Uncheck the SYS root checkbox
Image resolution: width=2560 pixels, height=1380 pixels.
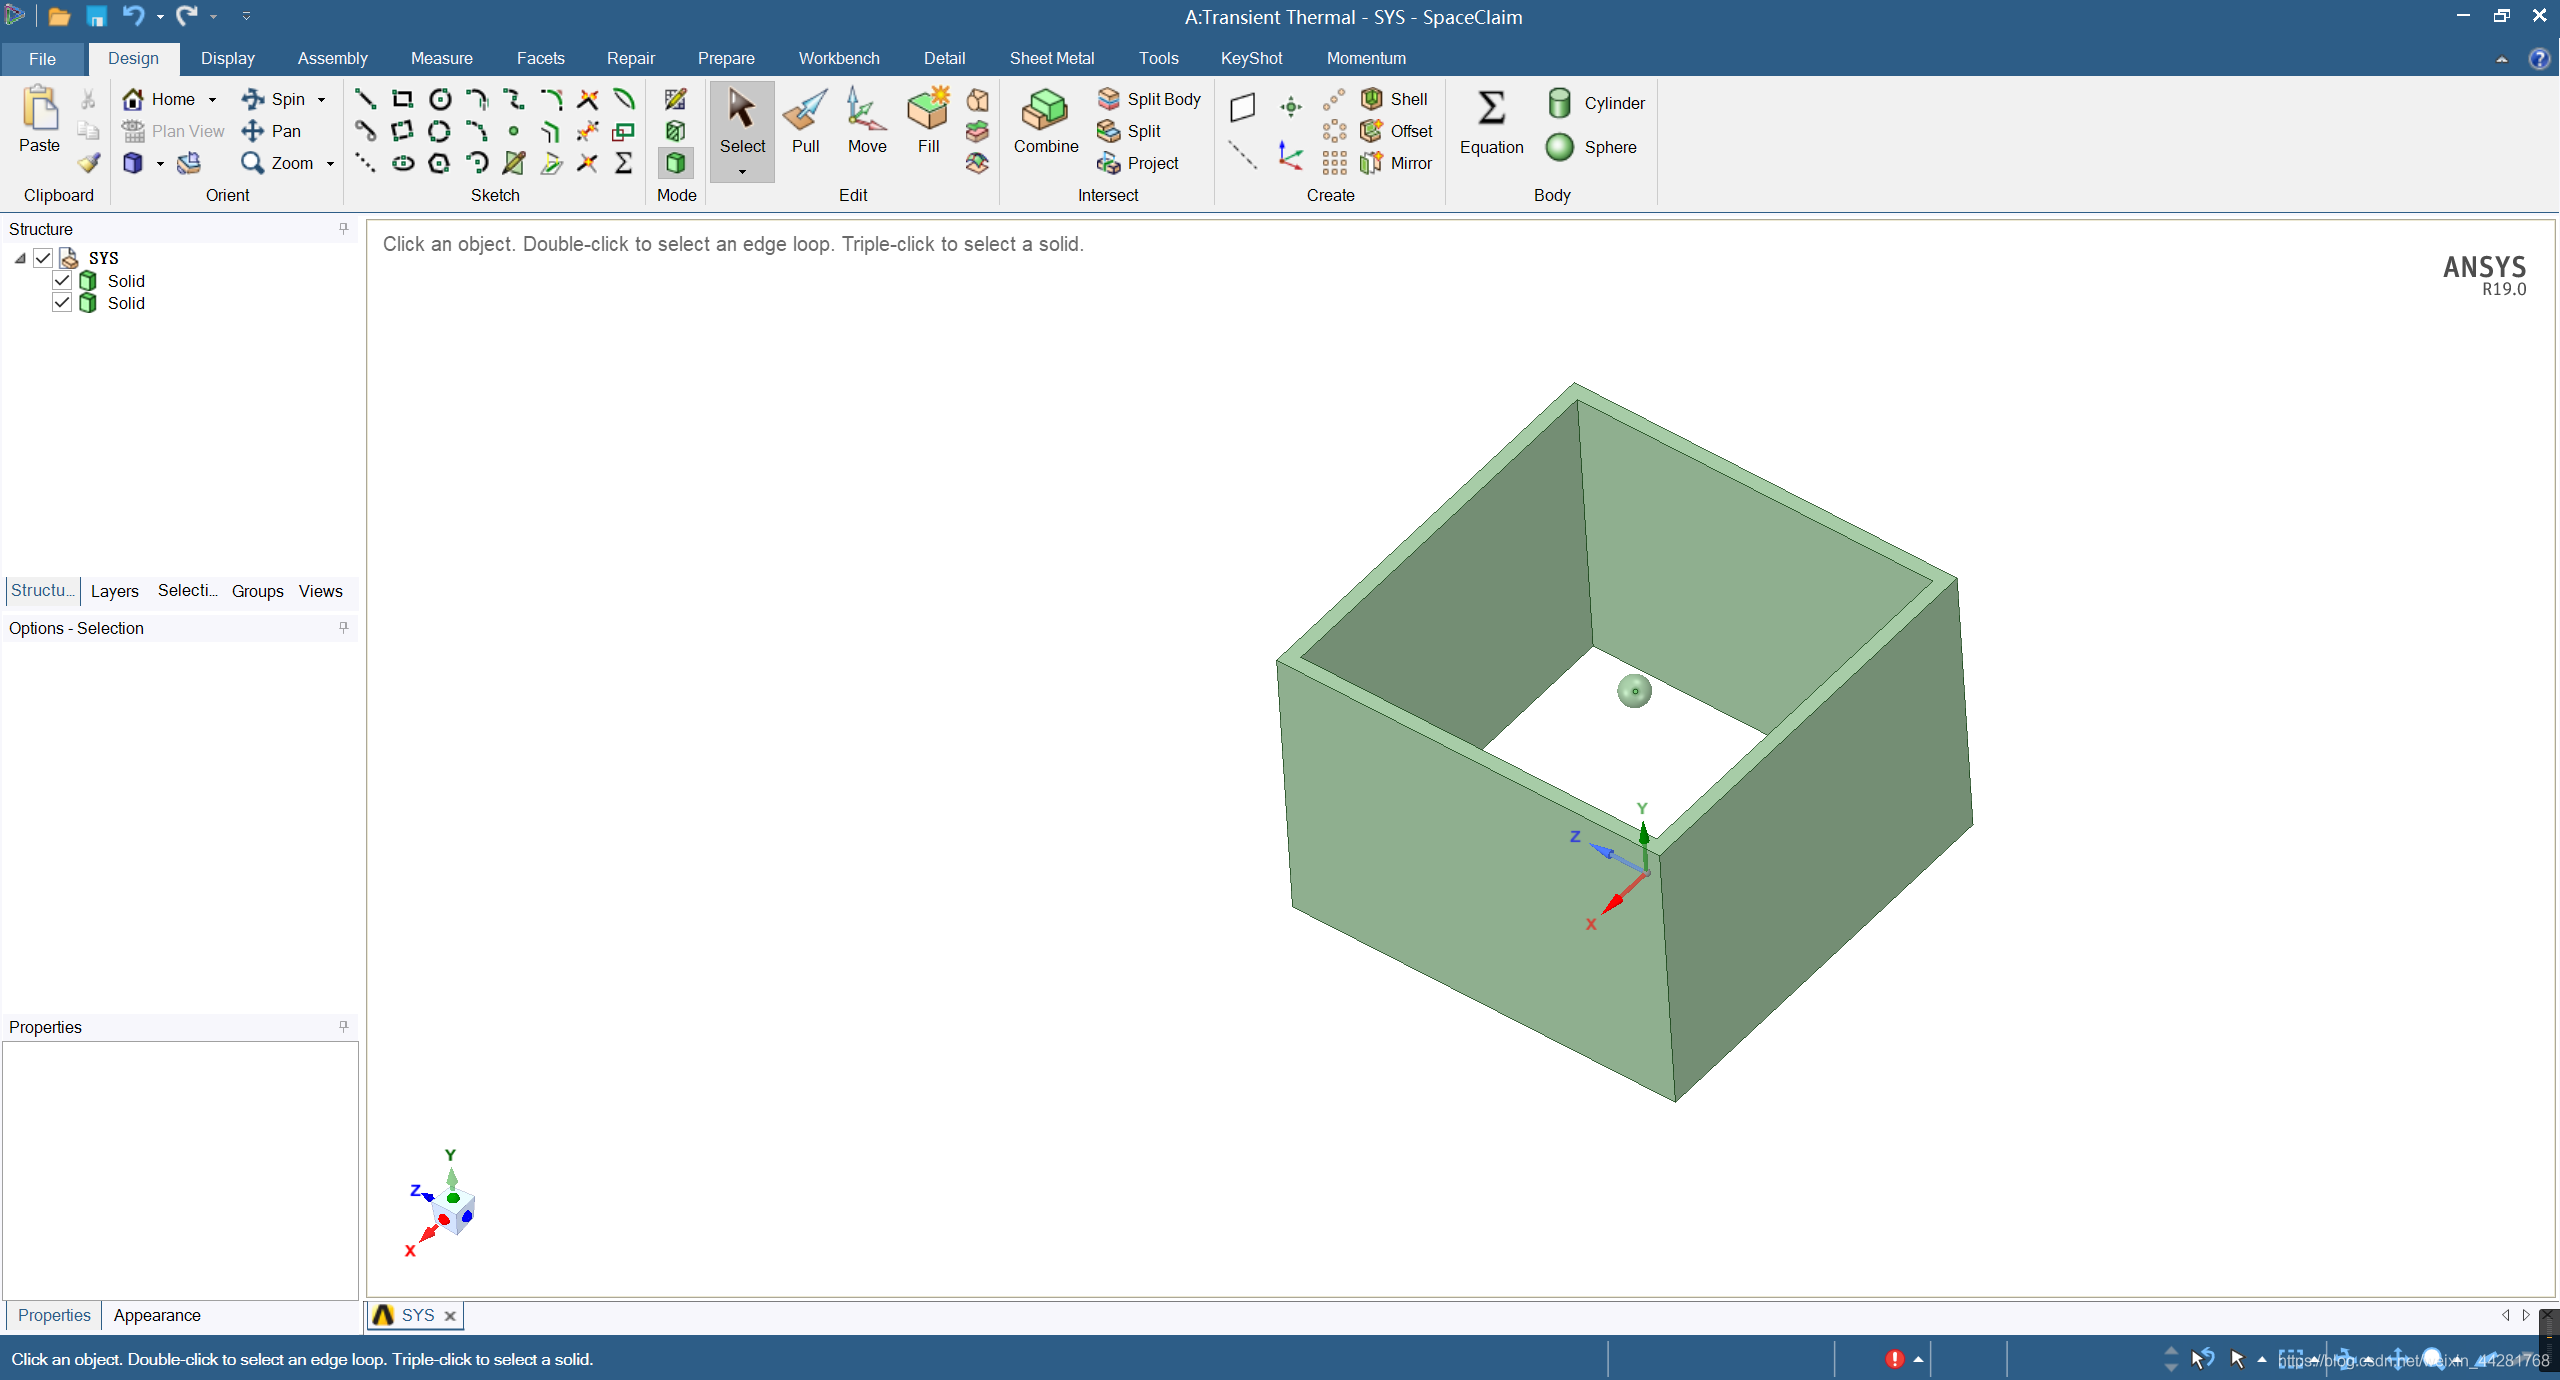43,258
